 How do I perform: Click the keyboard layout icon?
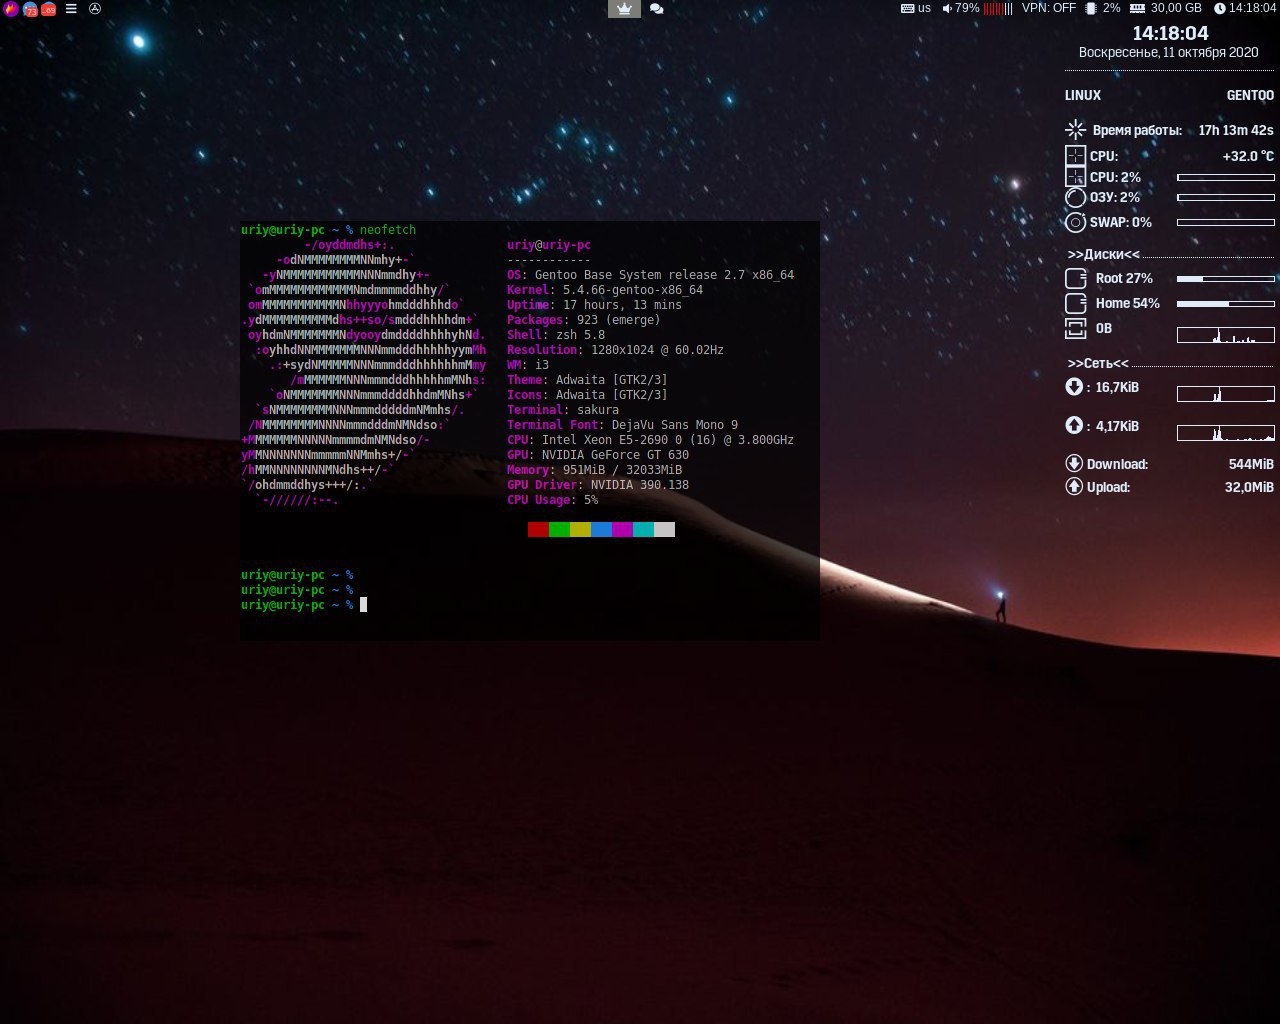pyautogui.click(x=907, y=8)
